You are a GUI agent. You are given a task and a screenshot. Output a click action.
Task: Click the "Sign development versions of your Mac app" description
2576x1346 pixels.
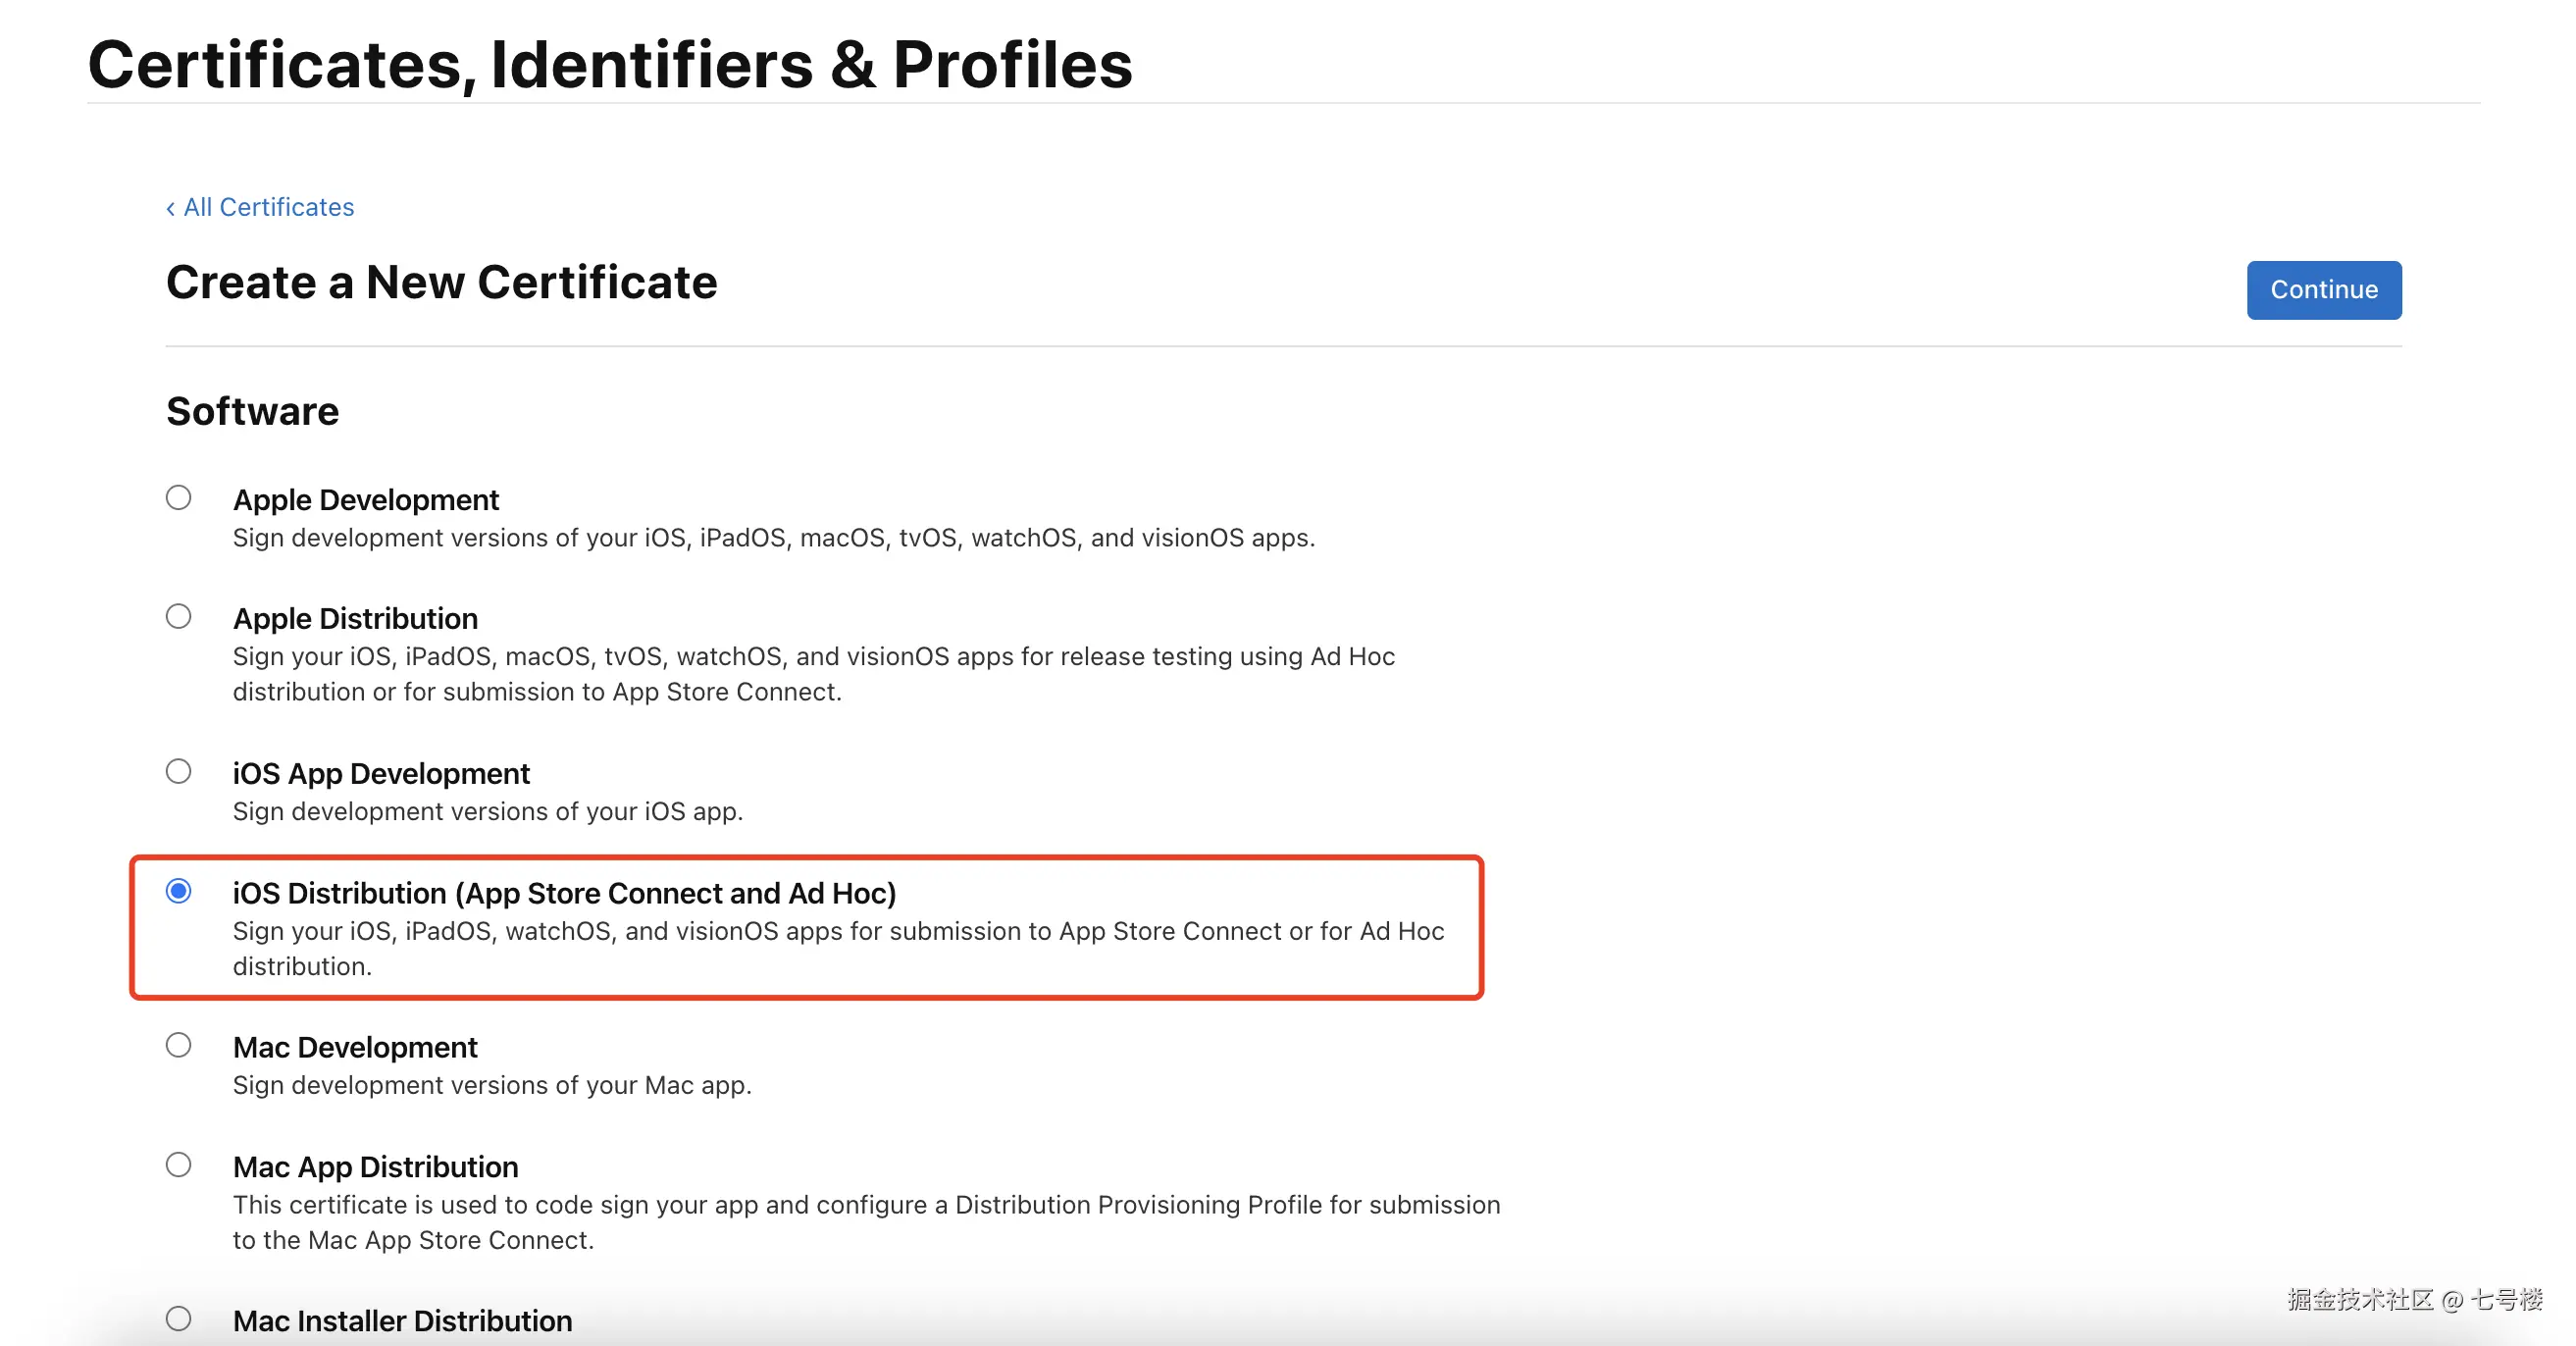coord(491,1085)
